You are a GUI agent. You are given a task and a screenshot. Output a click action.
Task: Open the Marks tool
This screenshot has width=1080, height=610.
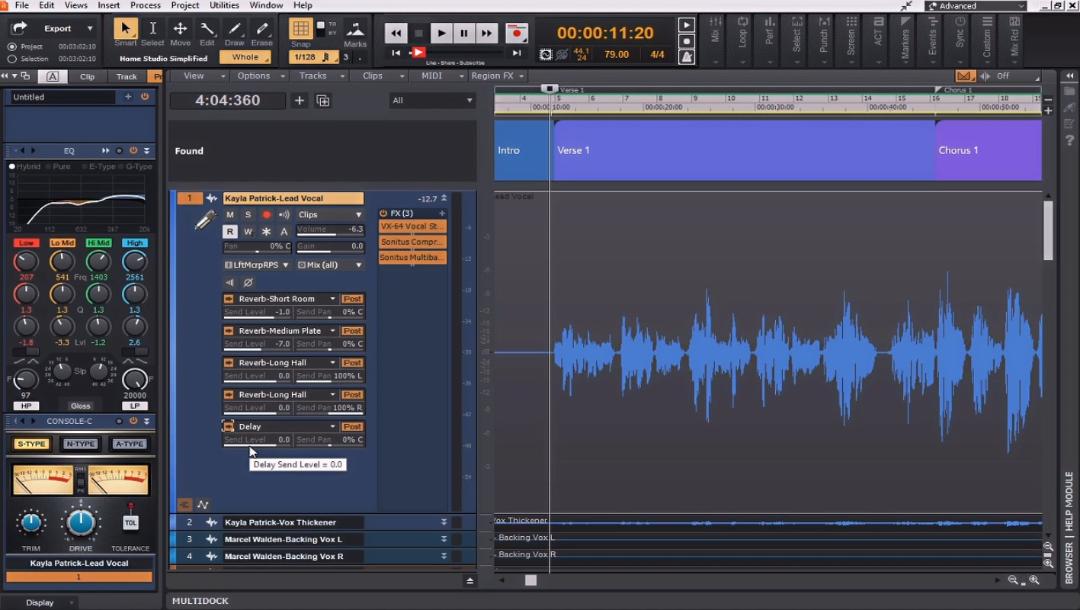(355, 29)
